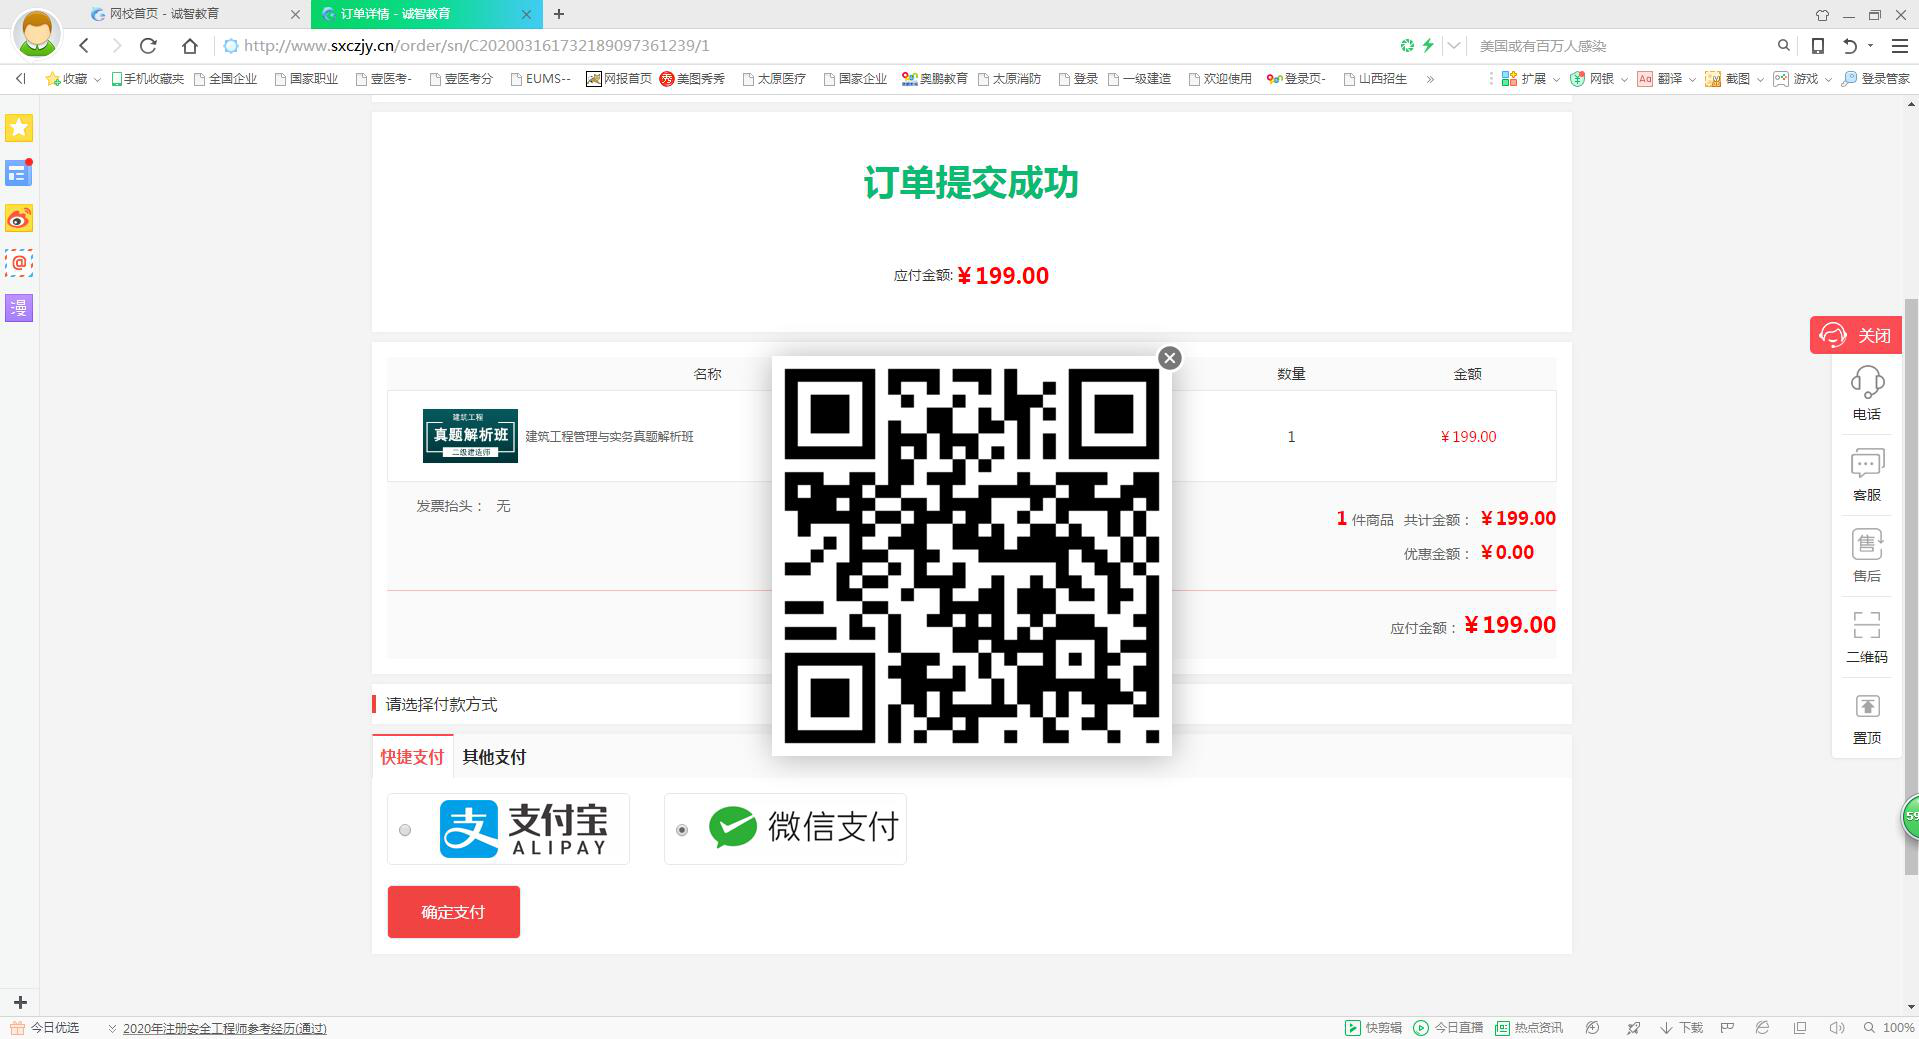Click the address bar URL
1919x1039 pixels.
tap(476, 45)
